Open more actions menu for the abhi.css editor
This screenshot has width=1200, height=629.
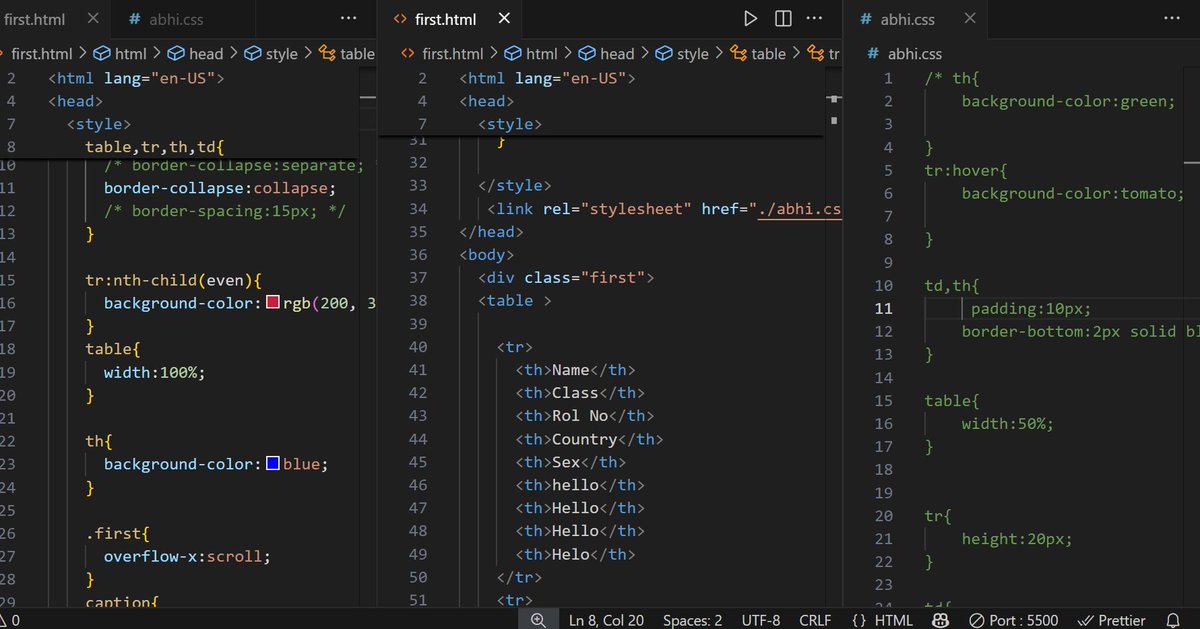click(x=1171, y=17)
